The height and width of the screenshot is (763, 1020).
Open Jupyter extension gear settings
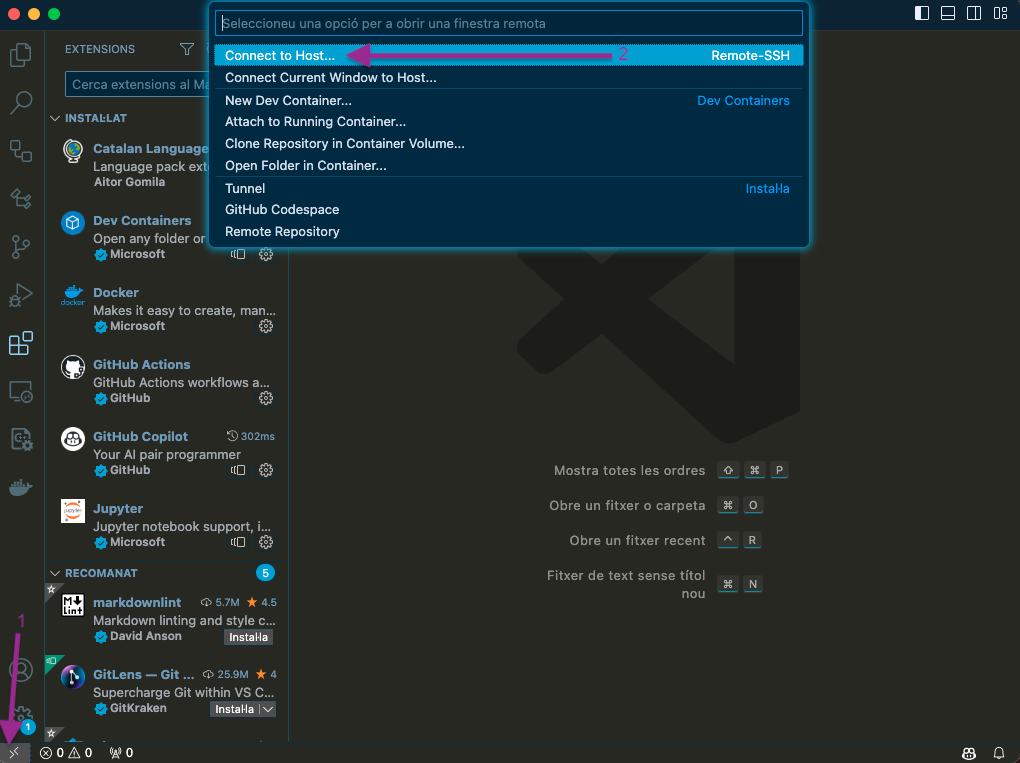[x=266, y=542]
